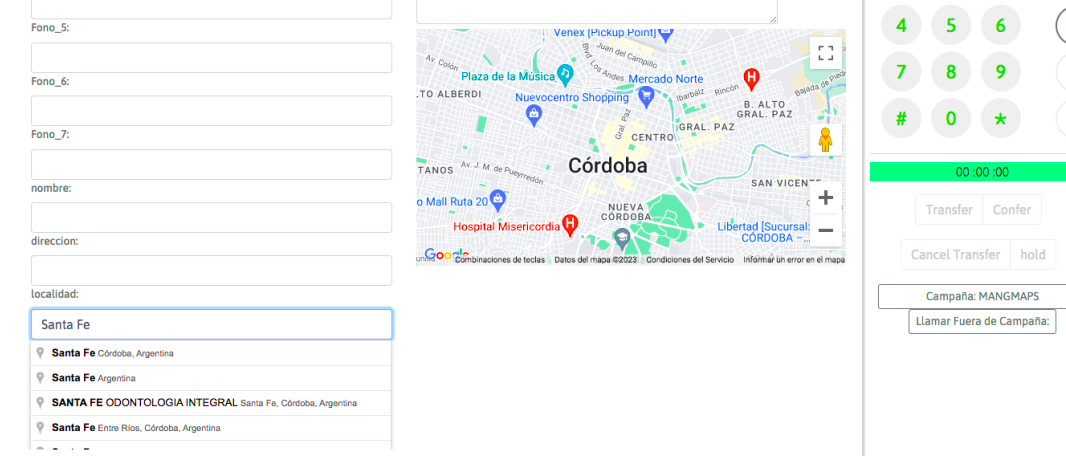Click the Plaza de la Música marker
Viewport: 1066px width, 456px height.
tap(565, 75)
